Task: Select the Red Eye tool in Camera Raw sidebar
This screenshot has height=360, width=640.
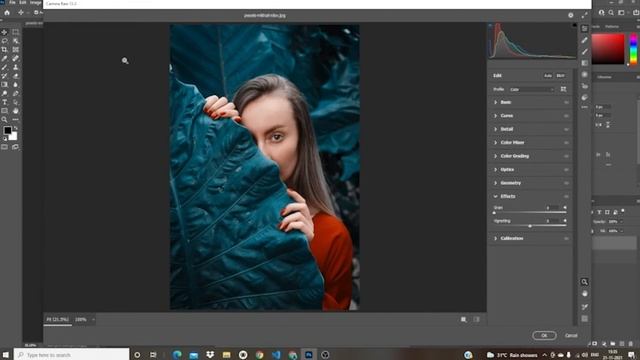Action: pos(584,86)
